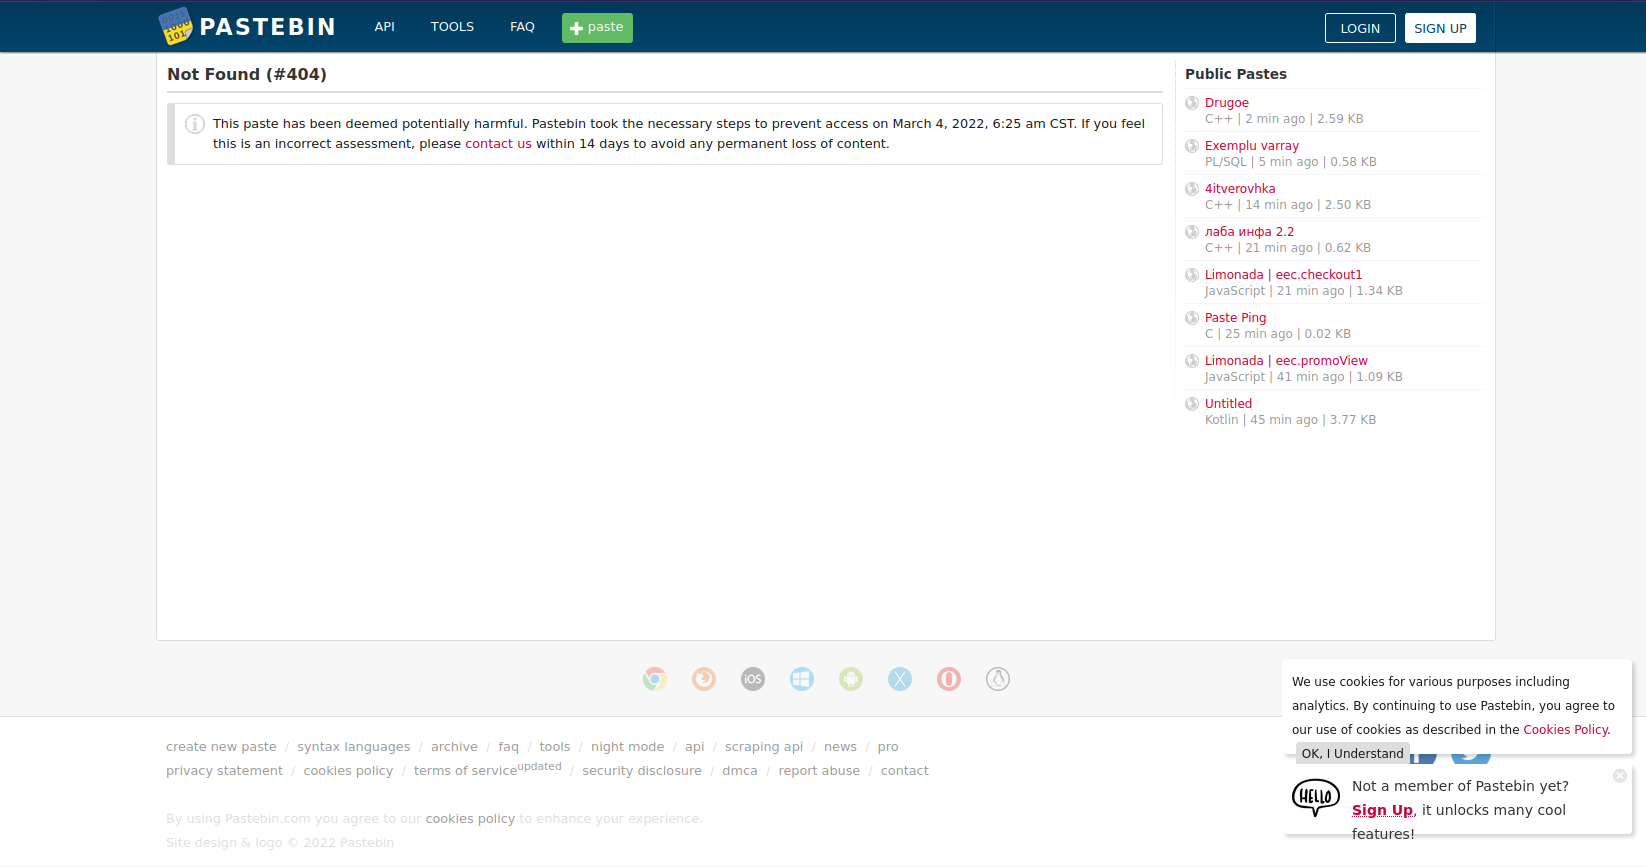The image size is (1646, 867).
Task: Open footer security disclosure link
Action: coord(642,771)
